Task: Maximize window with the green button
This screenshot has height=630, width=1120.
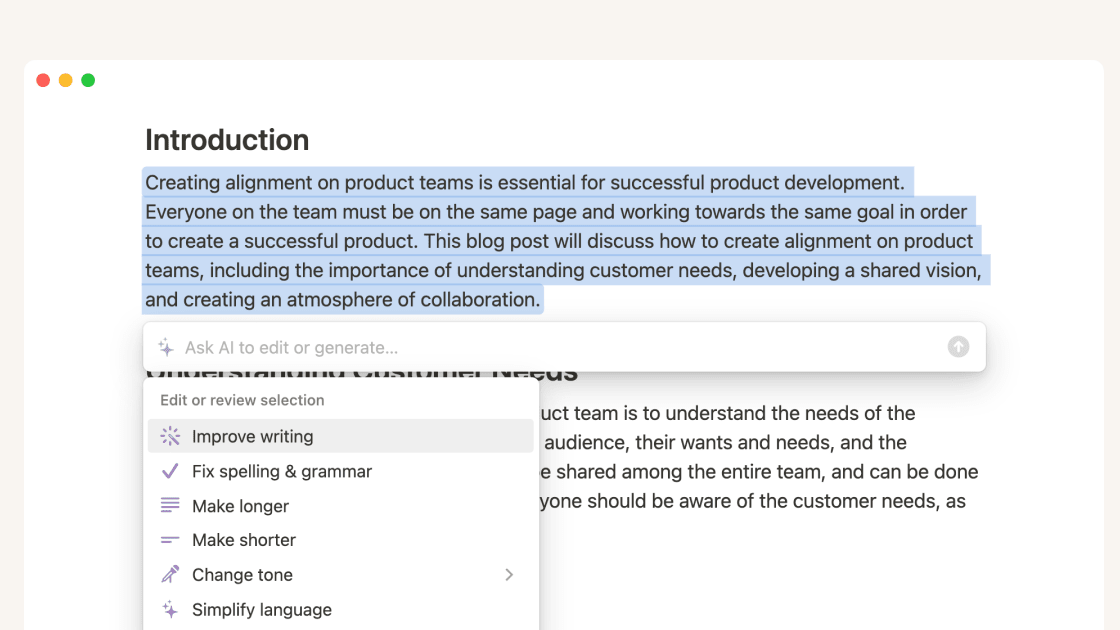Action: (88, 80)
